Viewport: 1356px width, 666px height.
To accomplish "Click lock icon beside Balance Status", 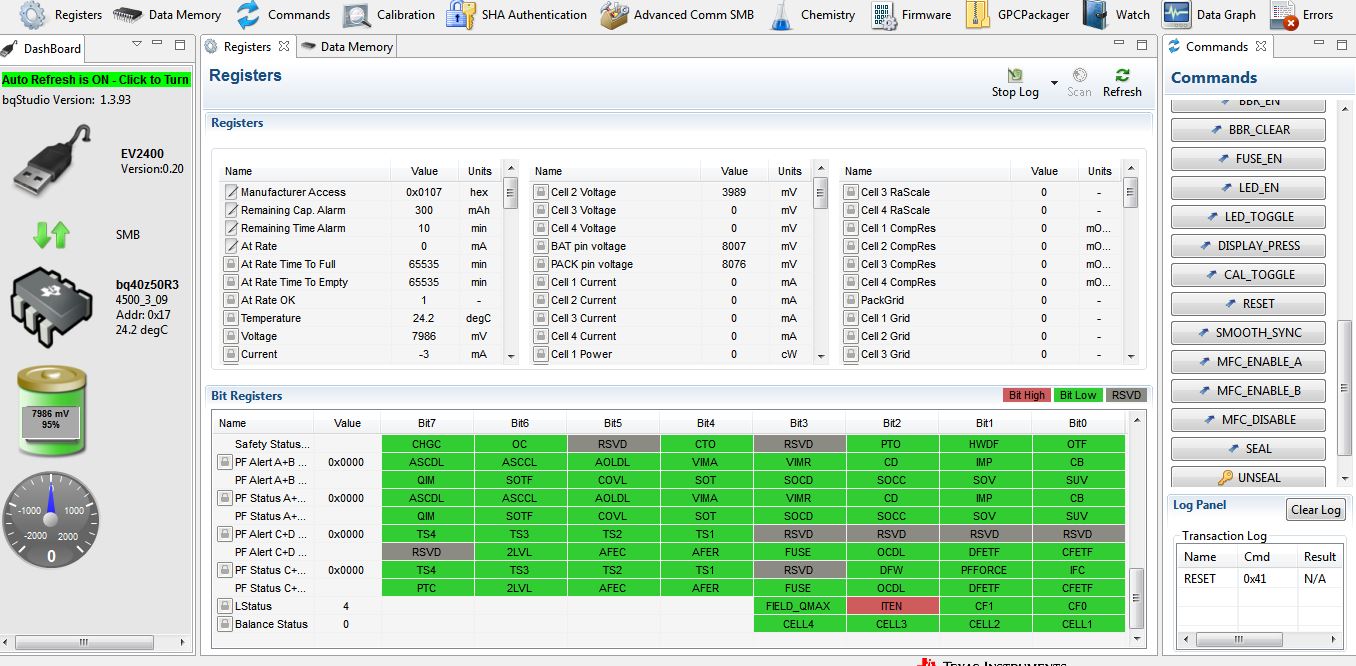I will point(225,624).
